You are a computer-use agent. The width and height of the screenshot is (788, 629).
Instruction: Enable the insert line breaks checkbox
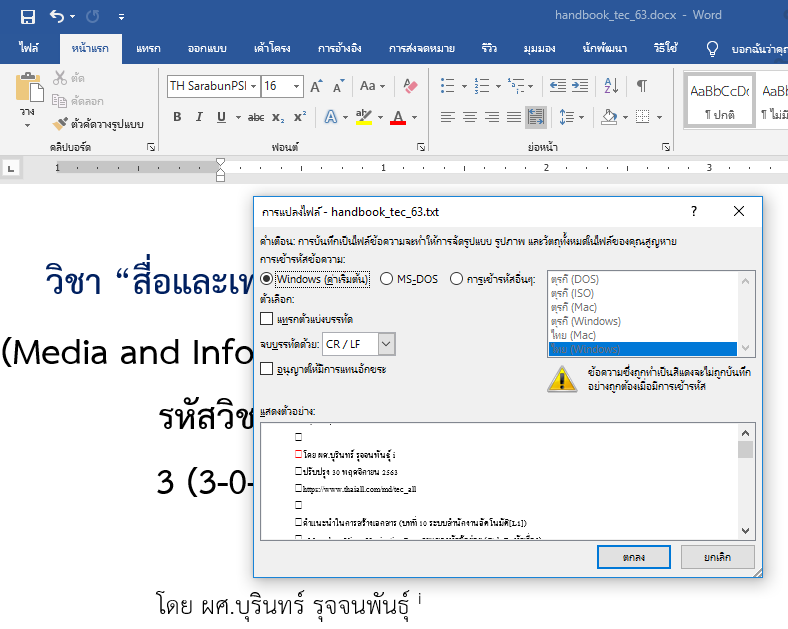[266, 319]
